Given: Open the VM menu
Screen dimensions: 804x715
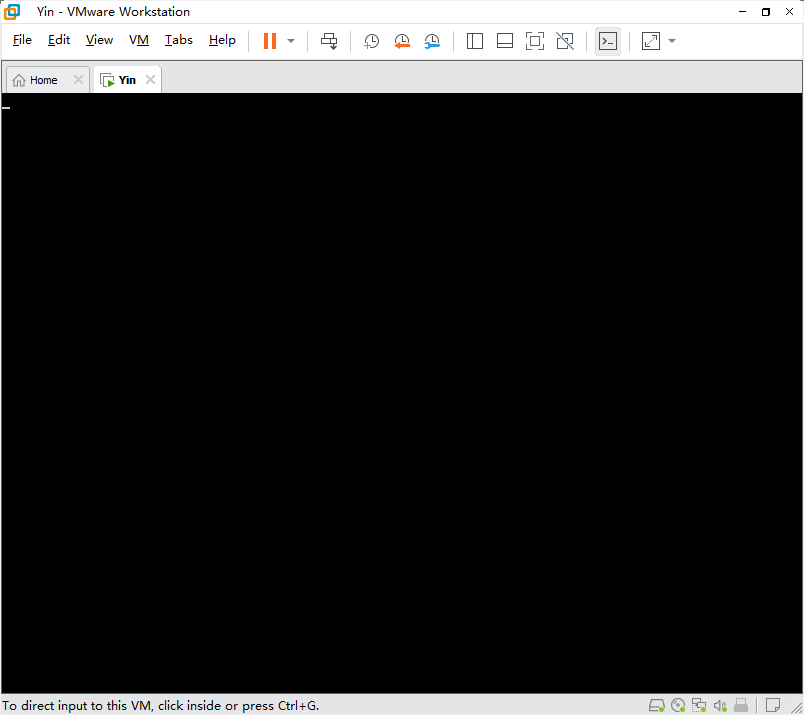Looking at the screenshot, I should (x=139, y=40).
